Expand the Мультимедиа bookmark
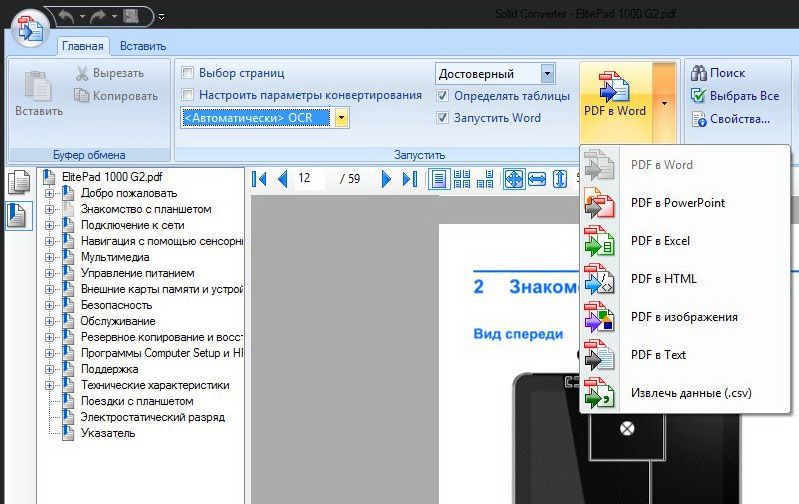The height and width of the screenshot is (504, 799). (x=49, y=257)
